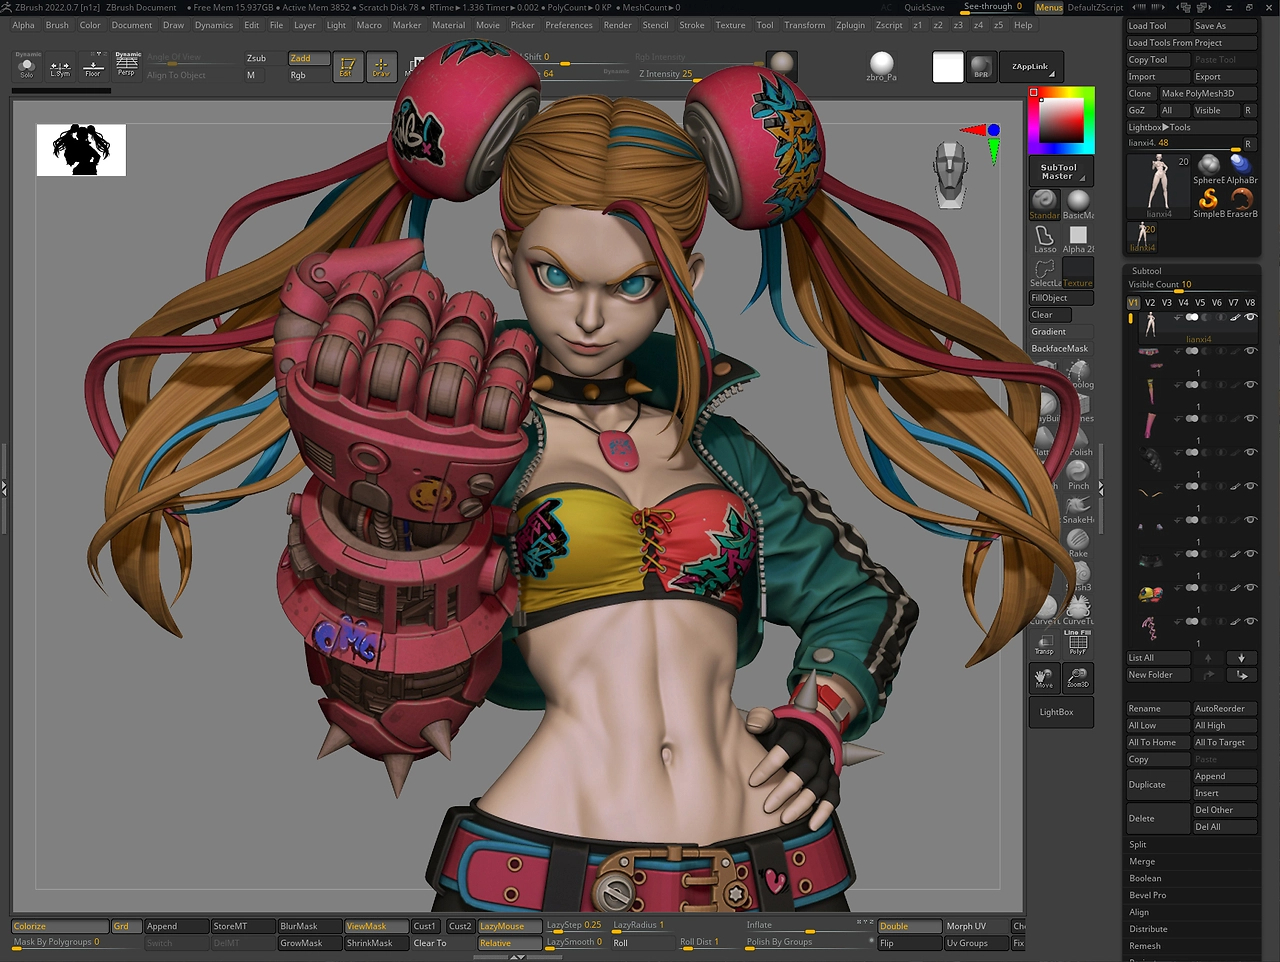
Task: Open the Texture slot
Action: [1078, 273]
